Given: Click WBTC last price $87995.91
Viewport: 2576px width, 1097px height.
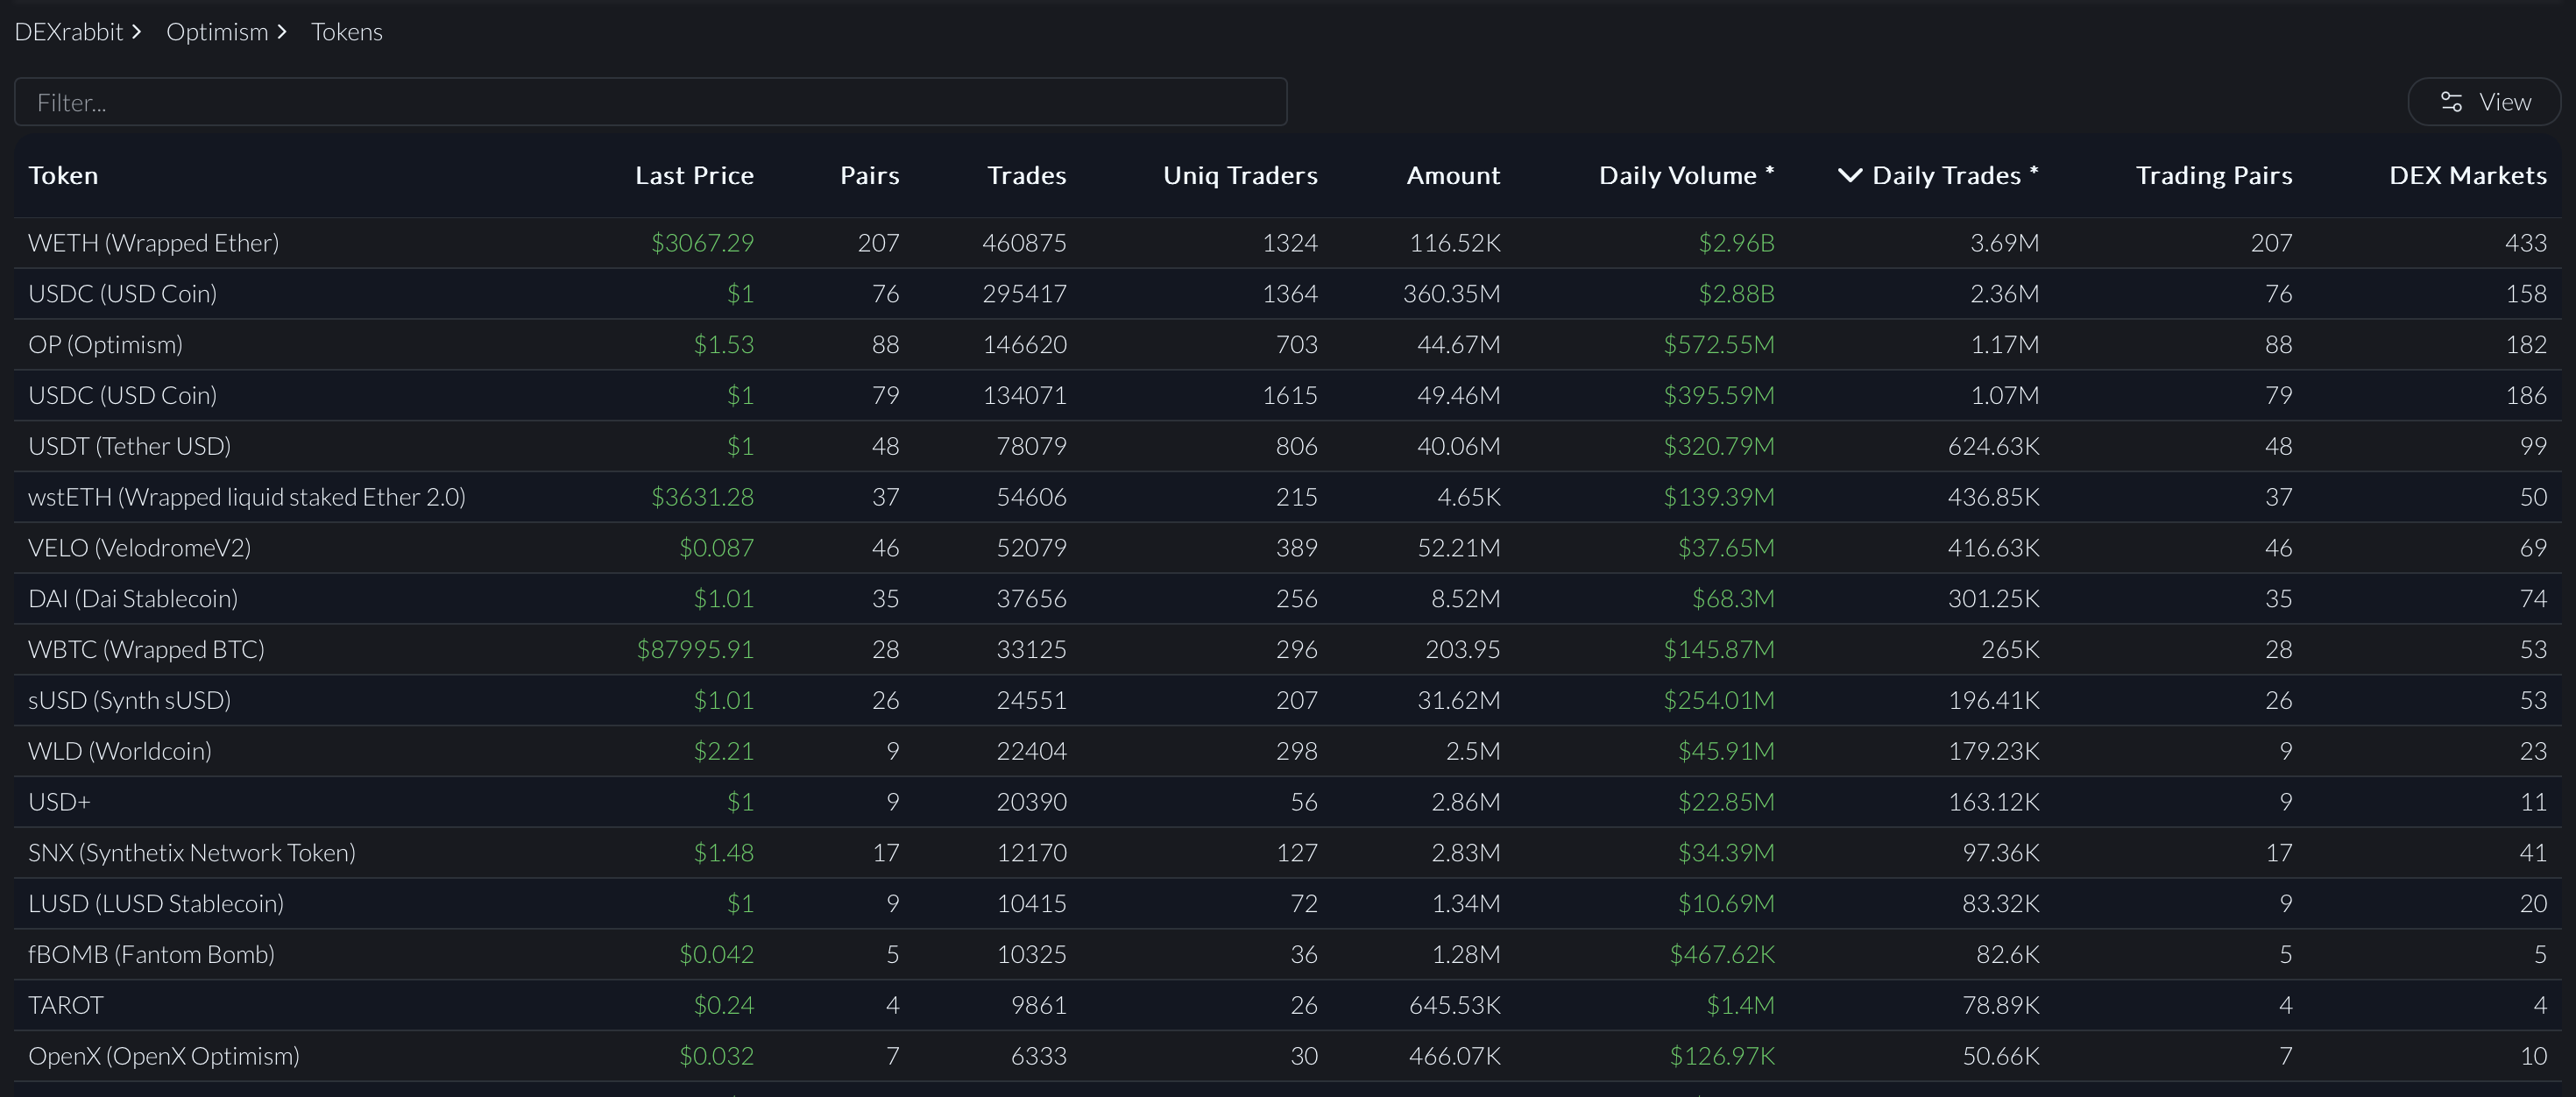Looking at the screenshot, I should 695,650.
